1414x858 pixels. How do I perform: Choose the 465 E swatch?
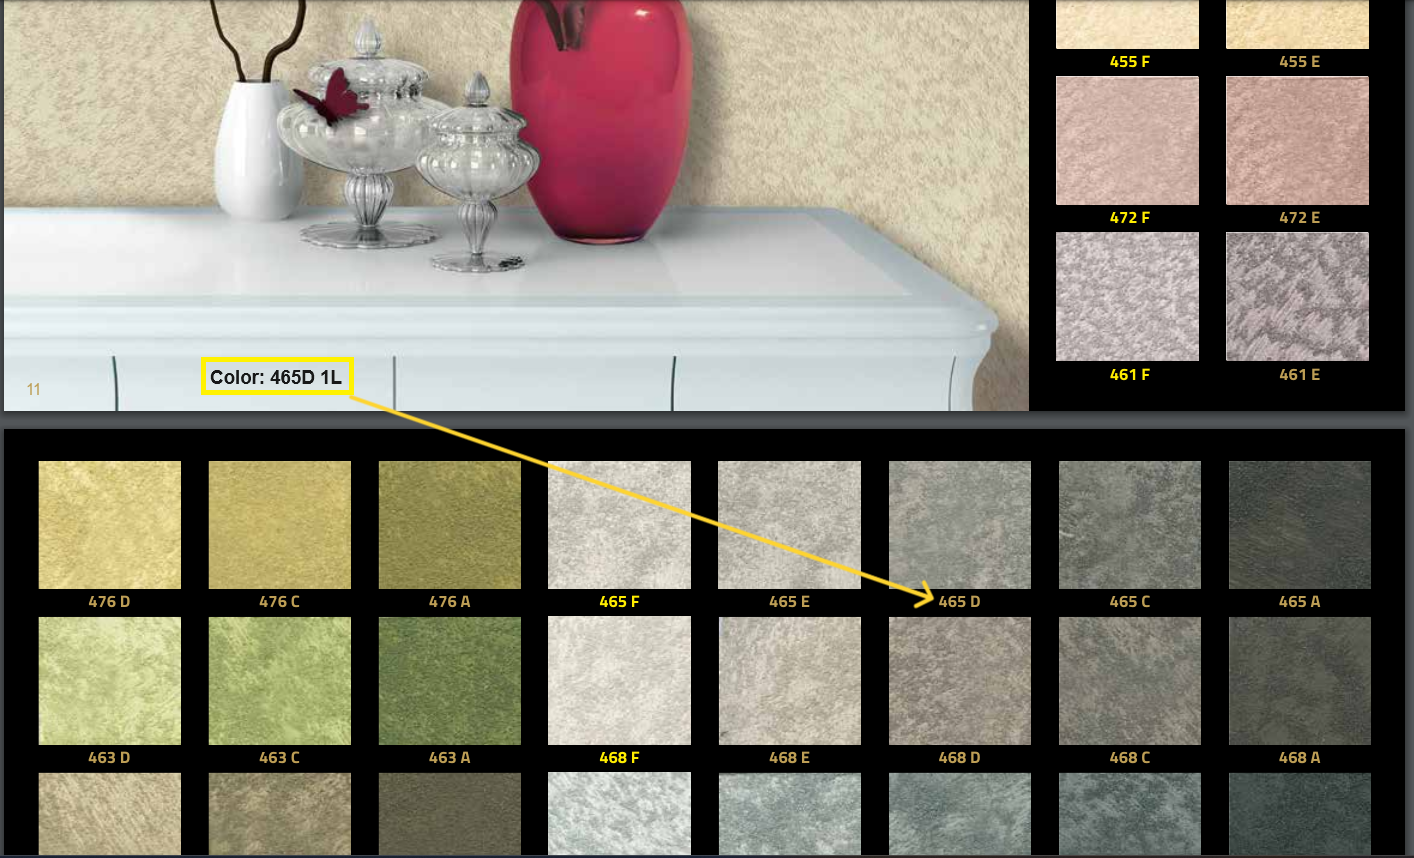point(789,525)
